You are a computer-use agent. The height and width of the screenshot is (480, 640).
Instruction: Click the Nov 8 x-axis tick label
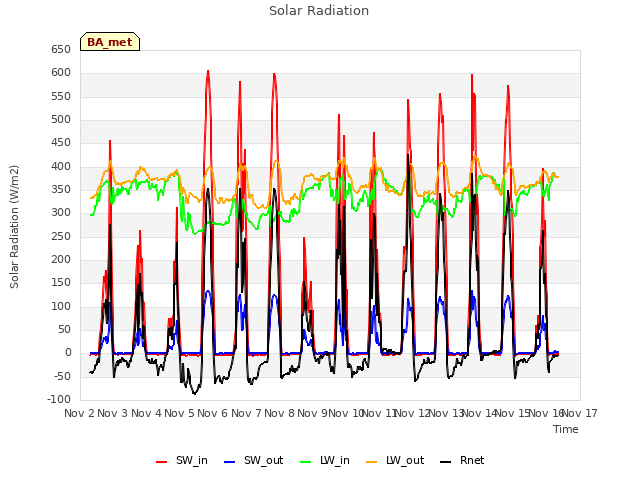pyautogui.click(x=279, y=413)
